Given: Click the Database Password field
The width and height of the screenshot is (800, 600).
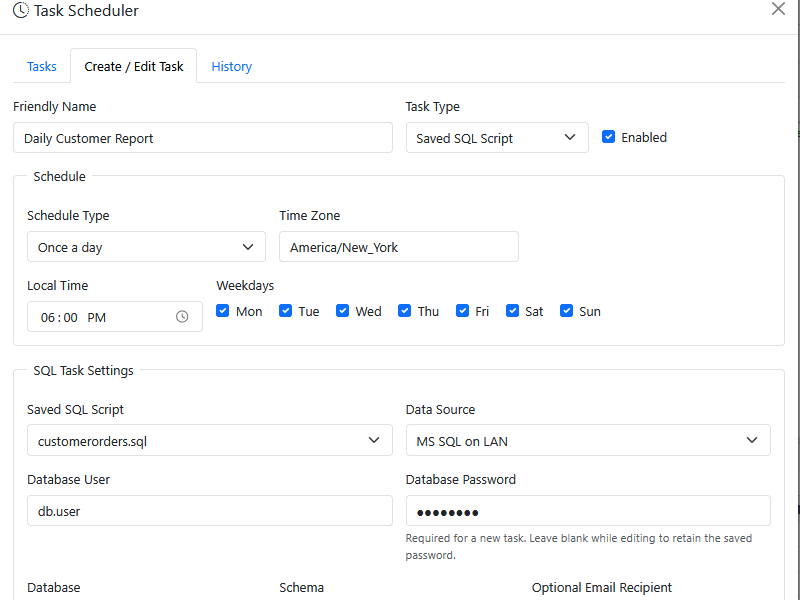Looking at the screenshot, I should click(x=588, y=511).
